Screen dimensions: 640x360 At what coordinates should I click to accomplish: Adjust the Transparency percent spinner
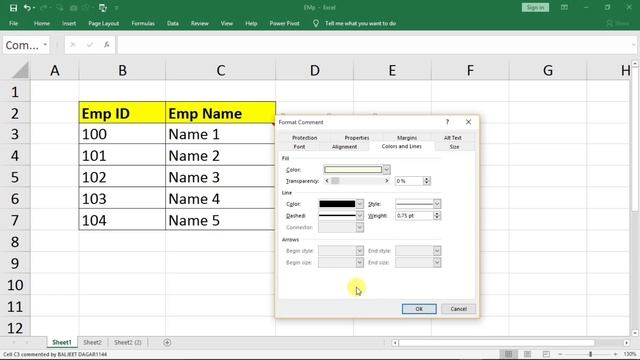(x=427, y=181)
